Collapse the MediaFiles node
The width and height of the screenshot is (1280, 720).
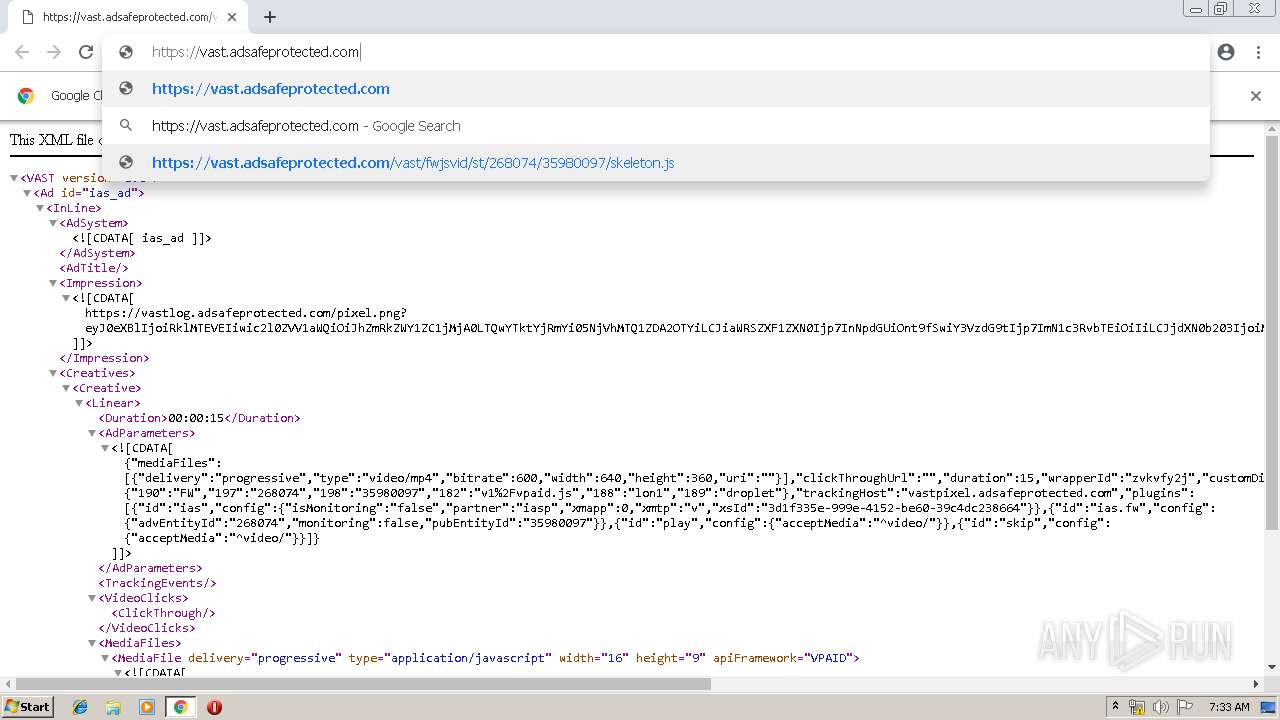click(x=92, y=643)
